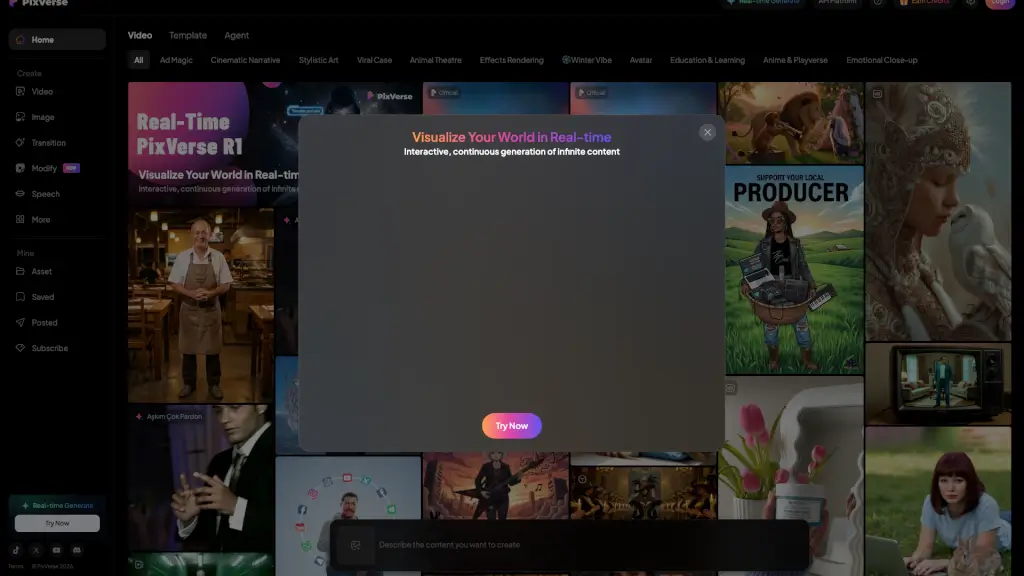This screenshot has height=576, width=1024.
Task: Open the Discord social icon
Action: pos(77,550)
